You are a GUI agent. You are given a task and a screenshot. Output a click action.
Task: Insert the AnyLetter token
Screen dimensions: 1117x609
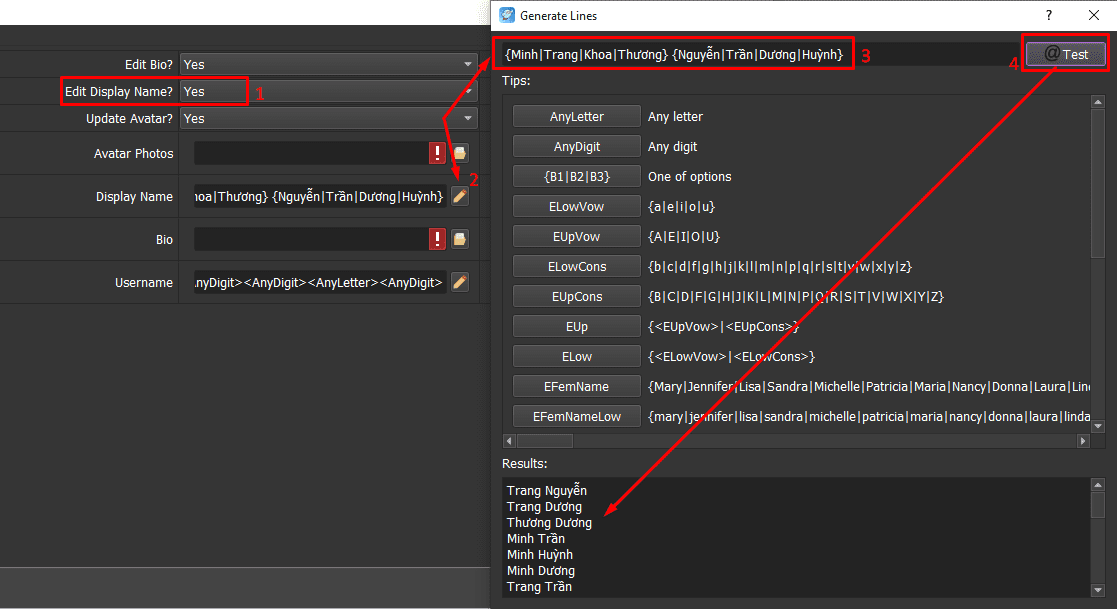click(x=576, y=116)
